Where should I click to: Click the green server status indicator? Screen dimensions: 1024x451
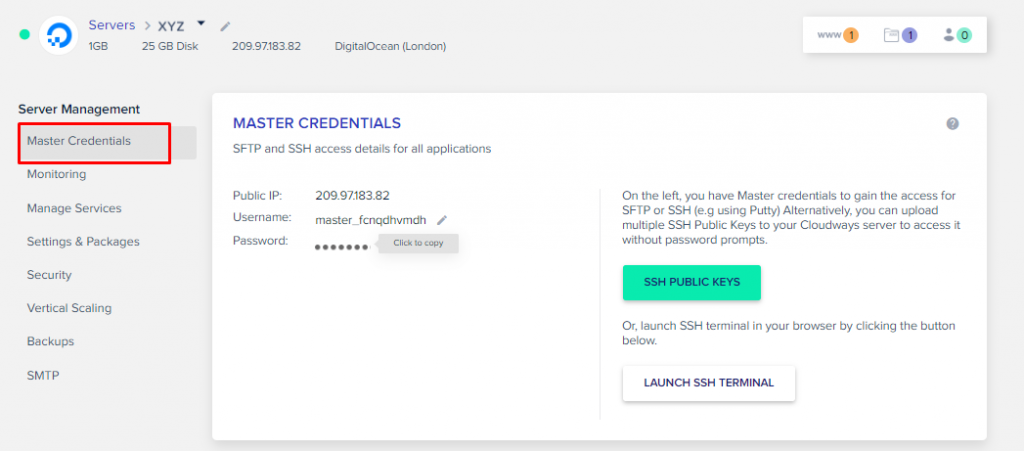tap(25, 35)
